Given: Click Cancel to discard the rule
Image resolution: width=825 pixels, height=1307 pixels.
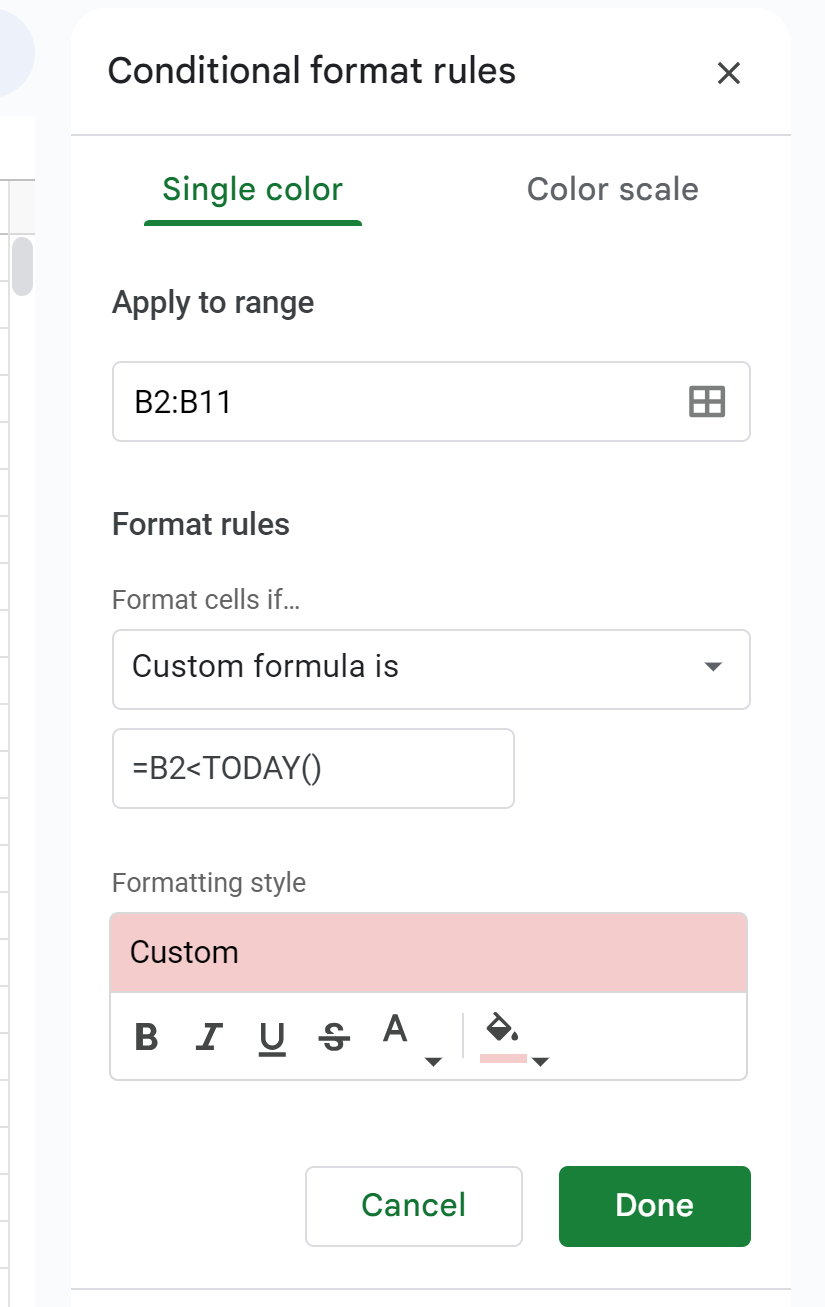Looking at the screenshot, I should (413, 1205).
